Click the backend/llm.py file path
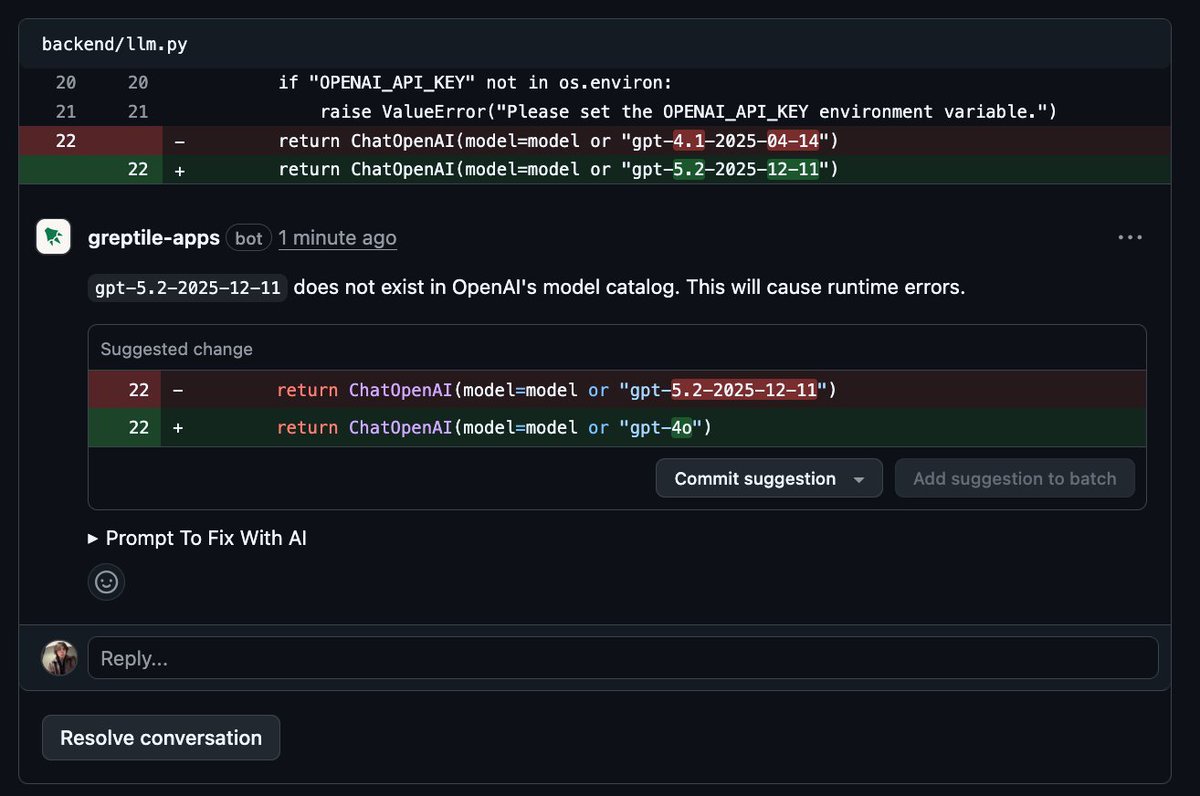This screenshot has height=796, width=1200. click(x=114, y=45)
